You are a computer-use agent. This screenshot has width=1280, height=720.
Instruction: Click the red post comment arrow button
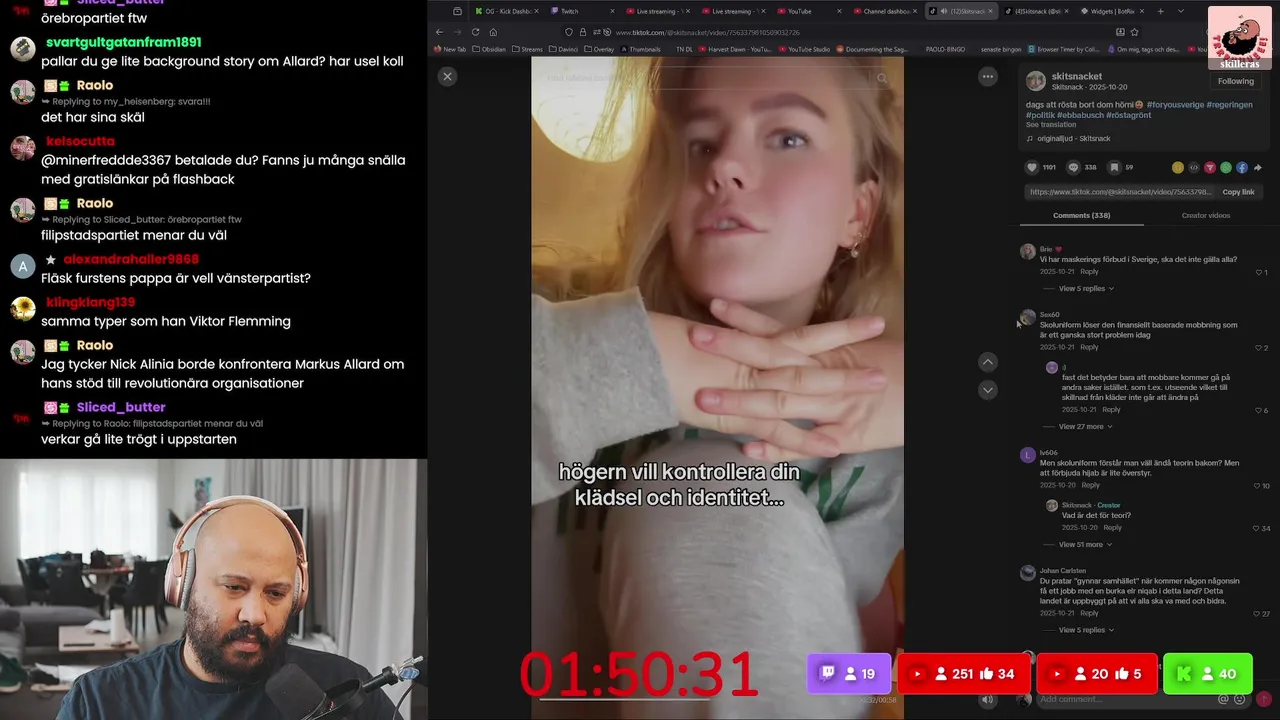point(1263,699)
